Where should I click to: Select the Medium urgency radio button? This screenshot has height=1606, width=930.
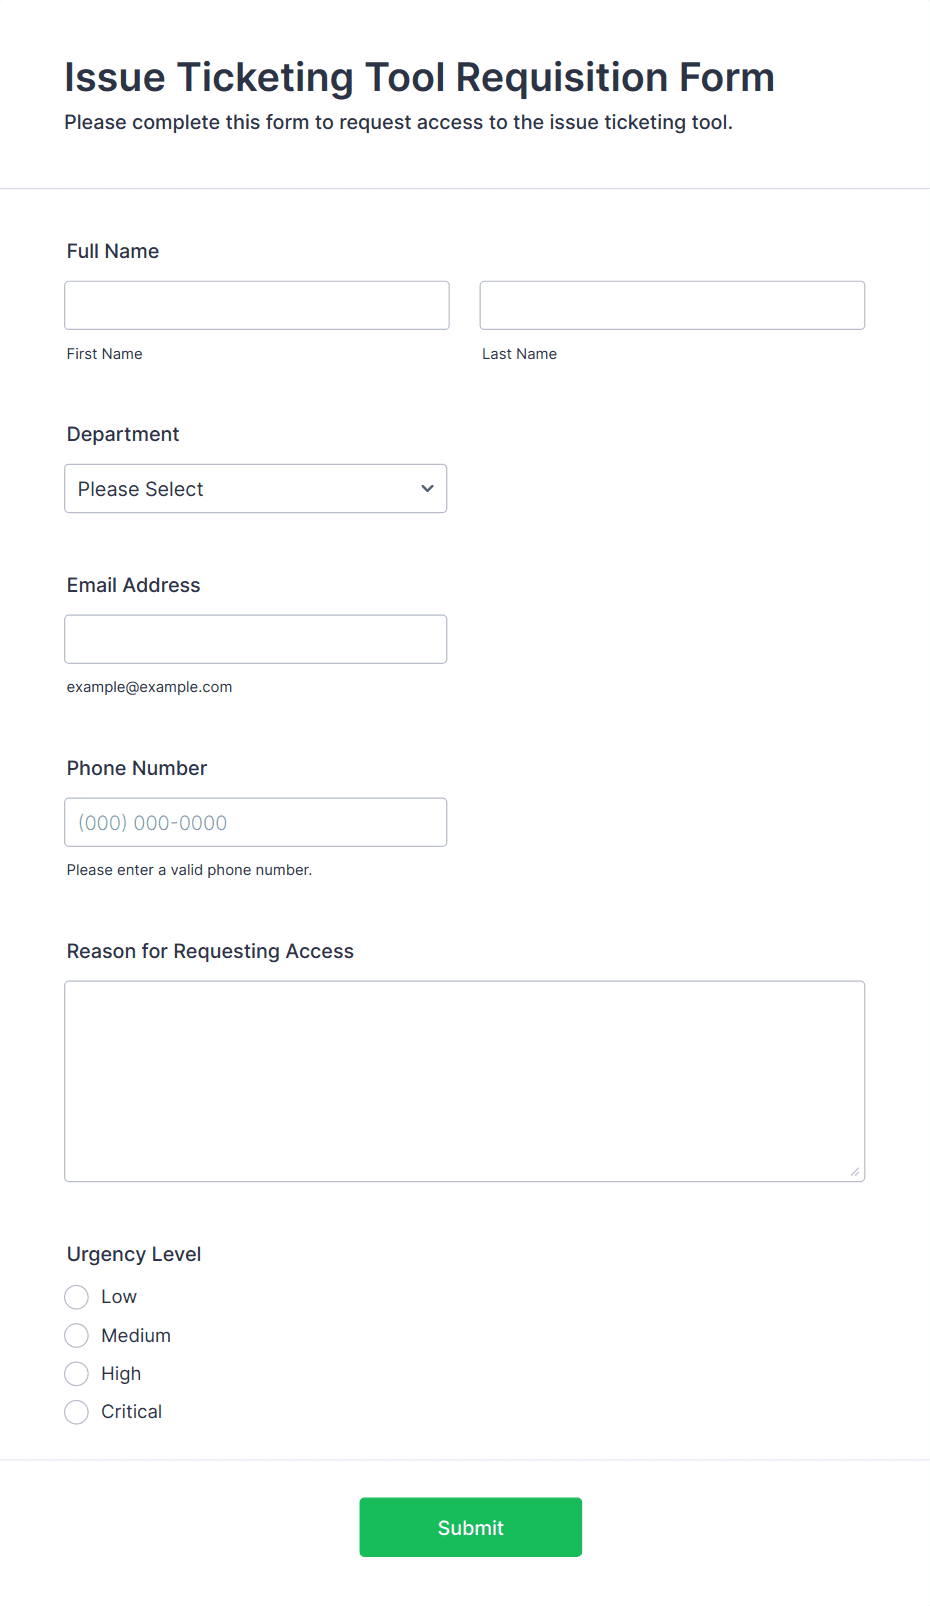tap(77, 1336)
